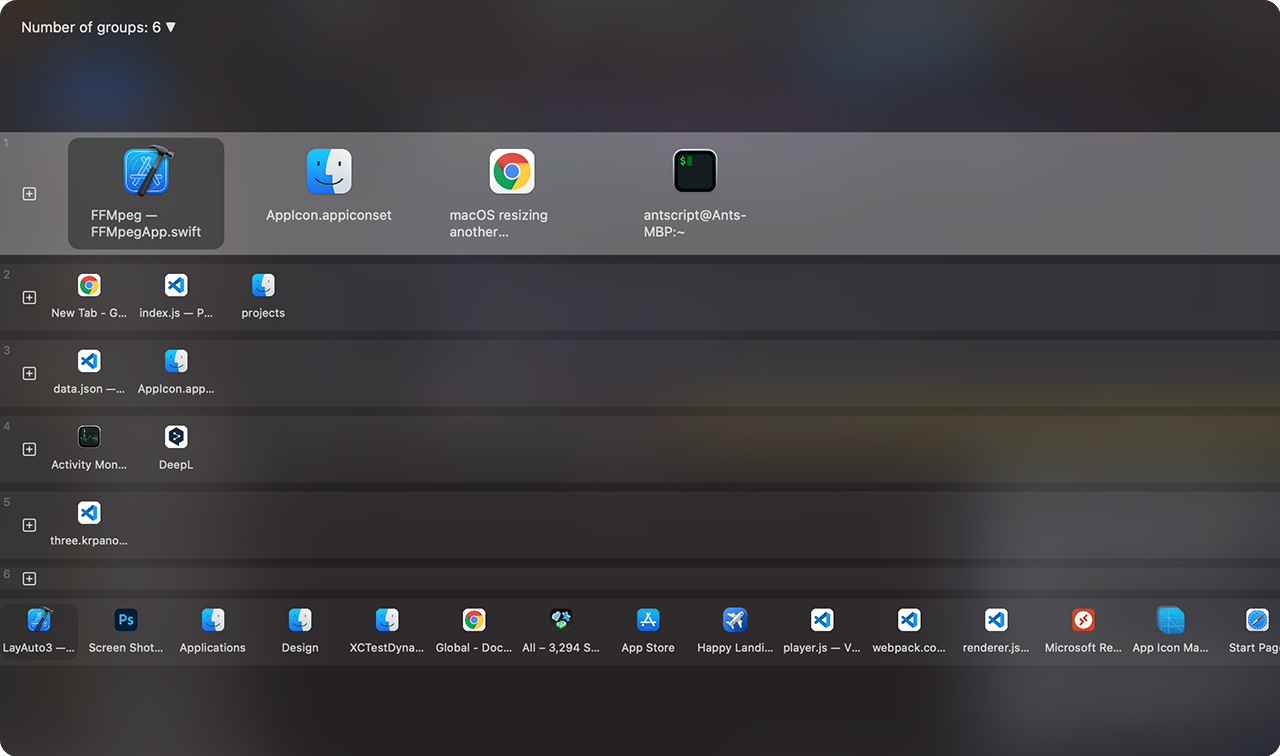The width and height of the screenshot is (1280, 756).
Task: Select the Xcode FFMpegApp.swift window
Action: pyautogui.click(x=146, y=193)
